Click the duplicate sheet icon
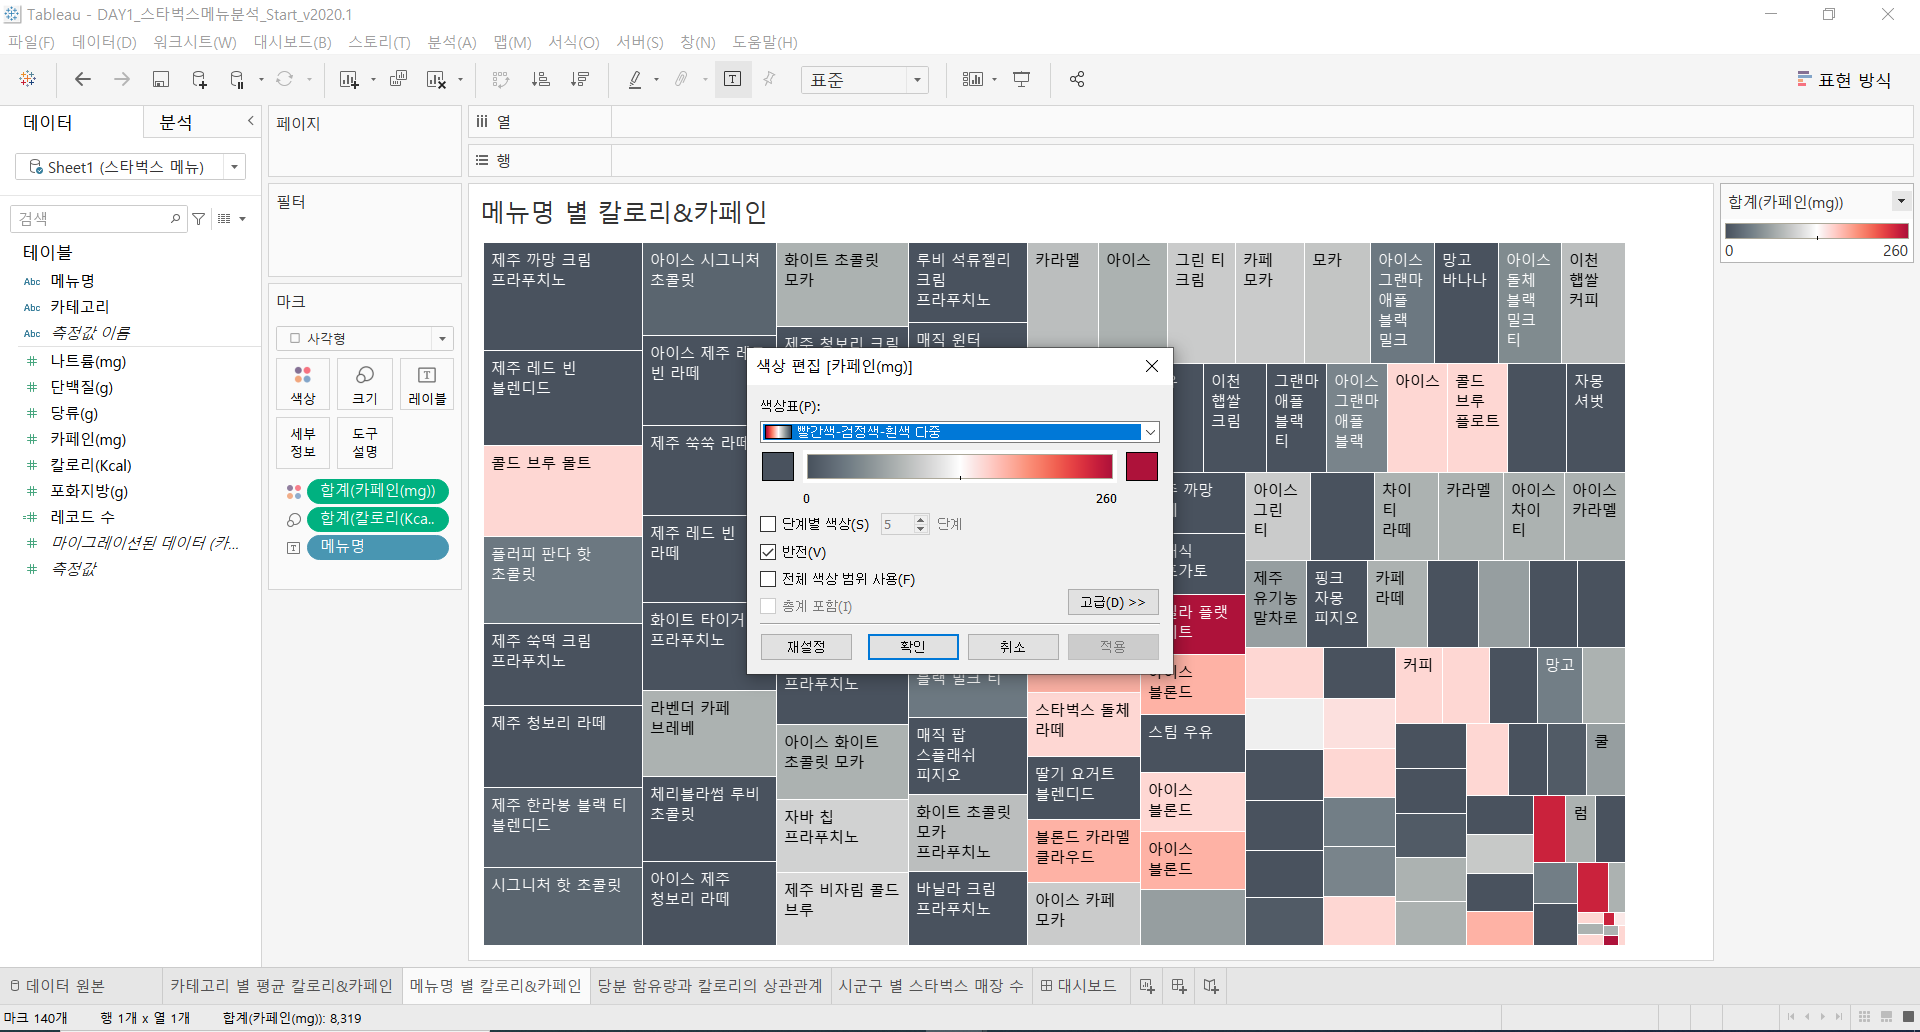This screenshot has height=1032, width=1920. 398,79
